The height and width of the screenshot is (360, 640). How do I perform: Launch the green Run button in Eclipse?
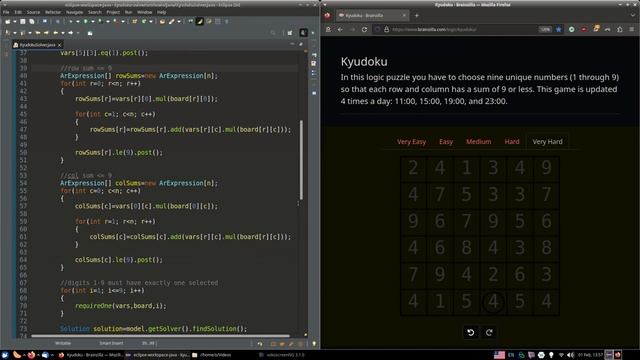point(86,21)
